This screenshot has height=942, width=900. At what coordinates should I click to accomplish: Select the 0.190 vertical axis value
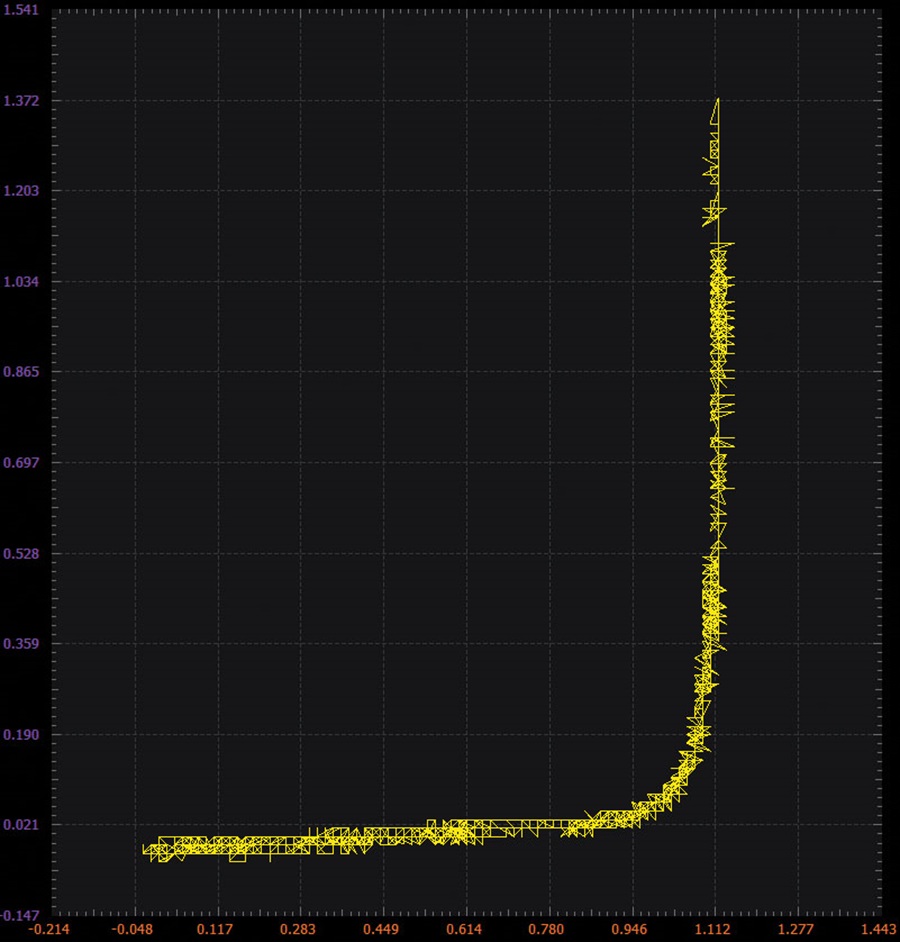21,735
